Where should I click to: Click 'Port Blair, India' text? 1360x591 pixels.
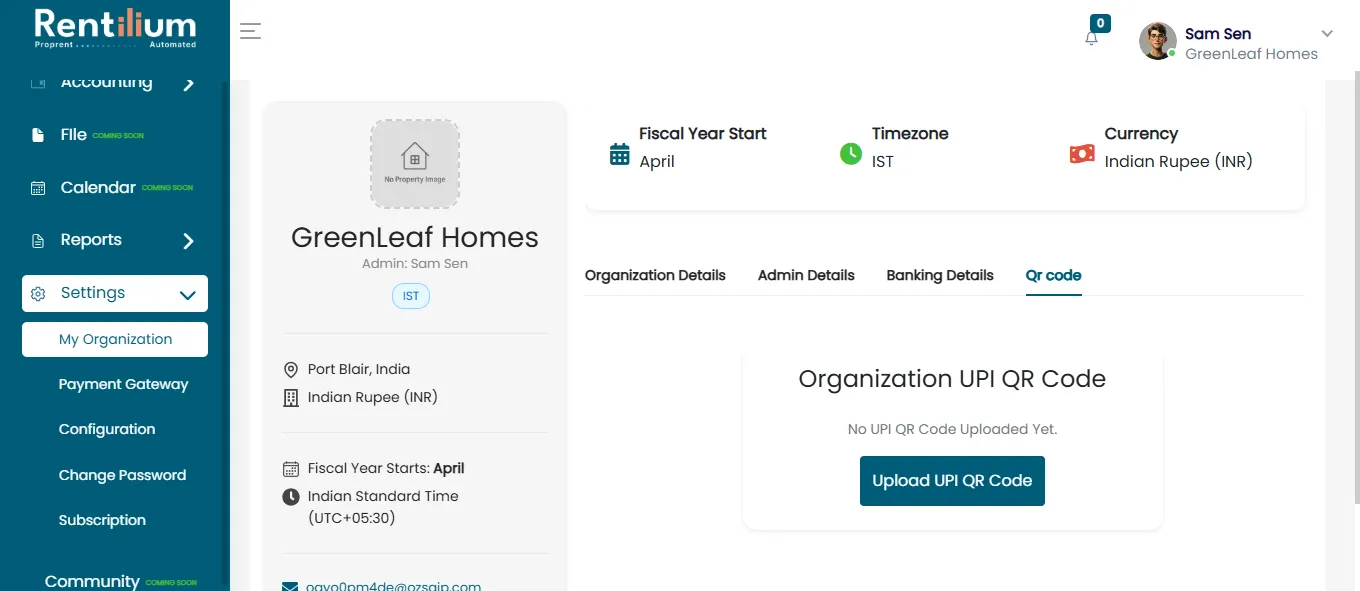[x=359, y=369]
